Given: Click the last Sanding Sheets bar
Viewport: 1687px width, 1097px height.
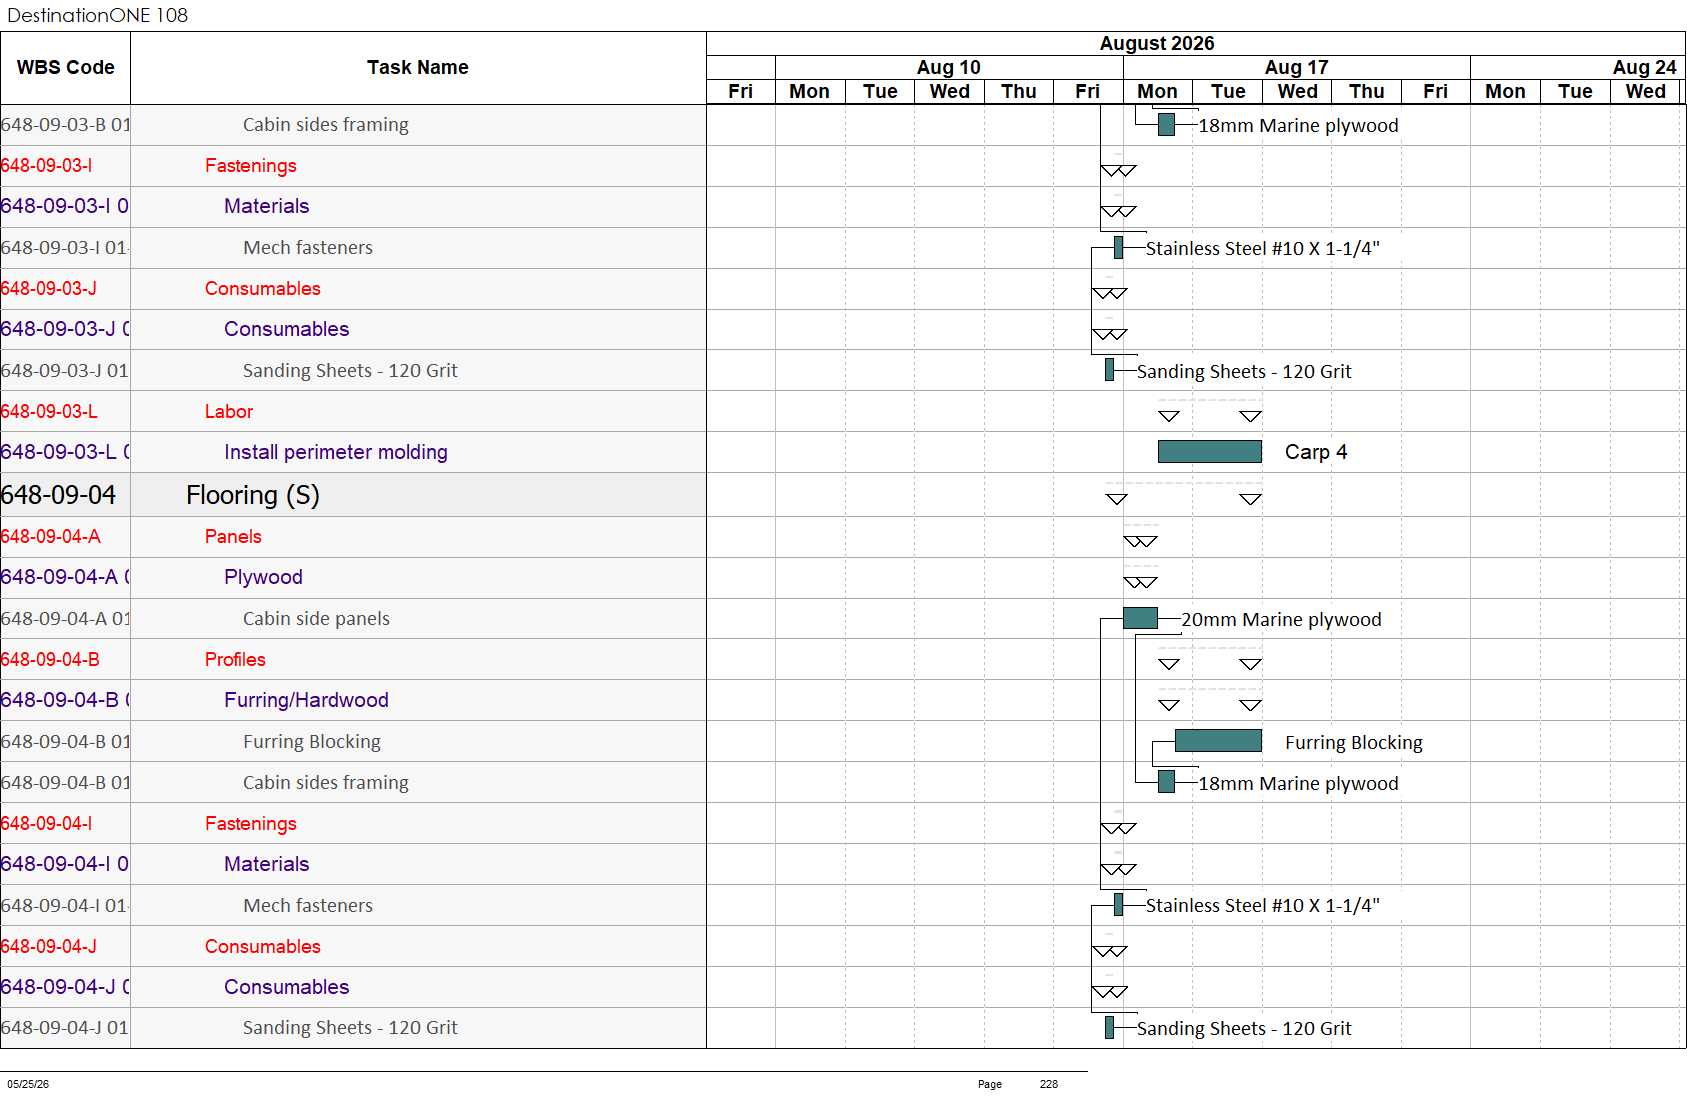Looking at the screenshot, I should [x=1109, y=1027].
